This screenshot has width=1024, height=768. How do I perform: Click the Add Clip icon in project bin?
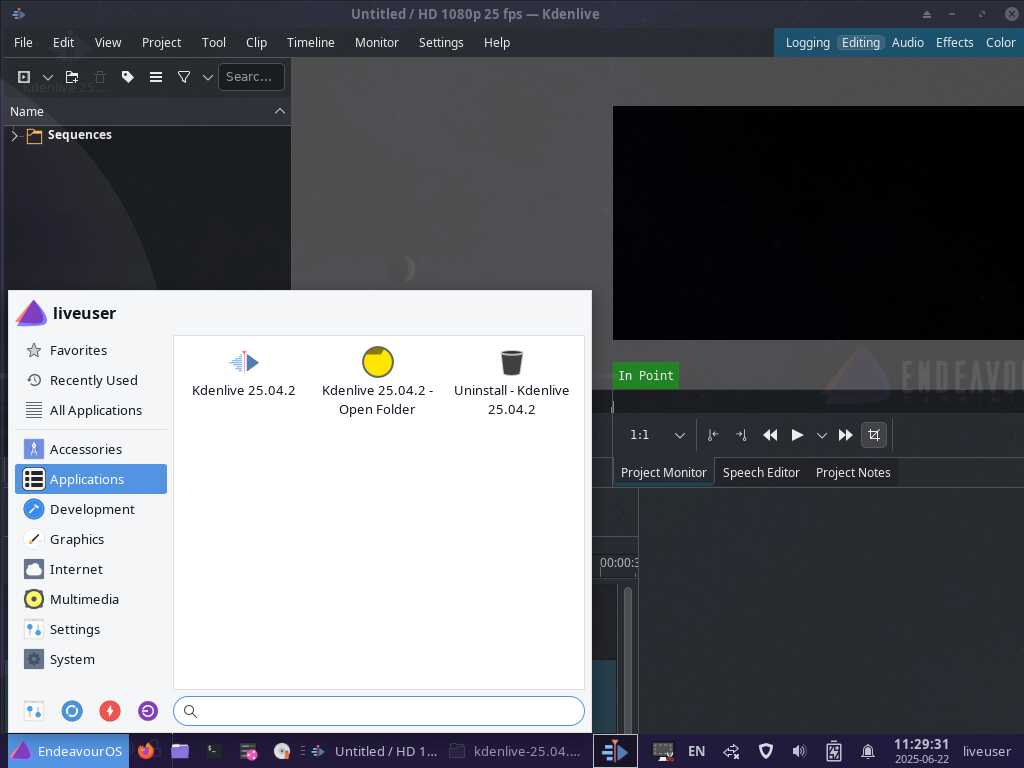click(24, 77)
